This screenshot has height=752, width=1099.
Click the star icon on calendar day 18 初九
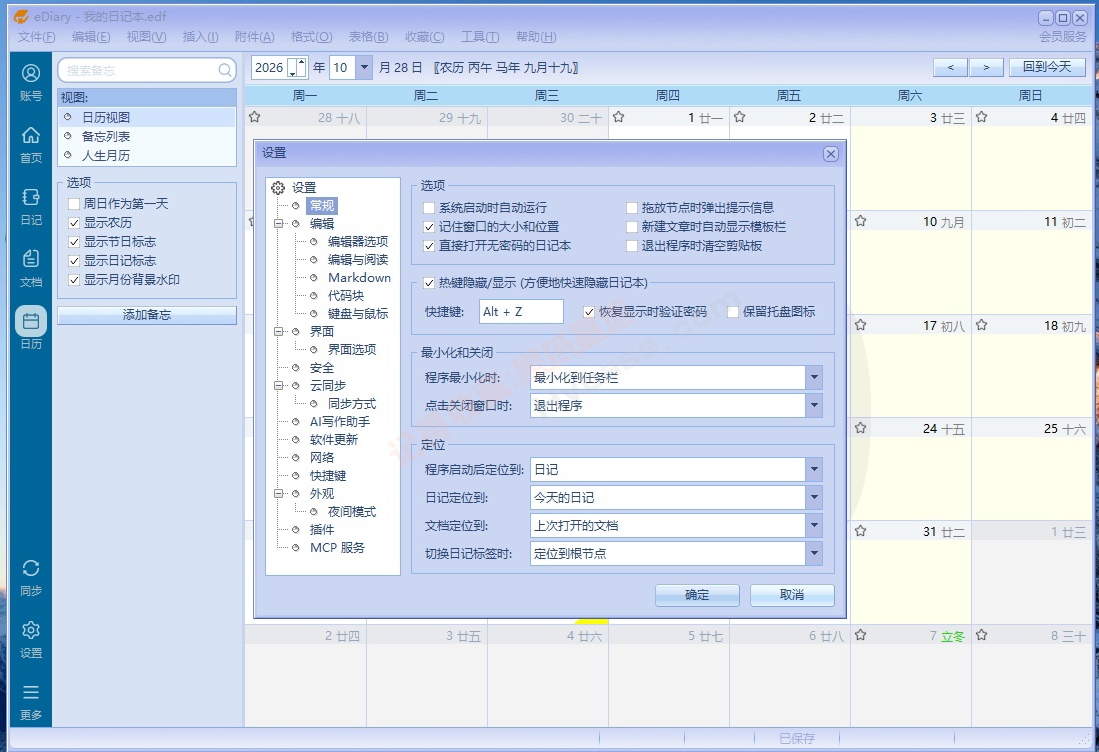click(x=981, y=325)
